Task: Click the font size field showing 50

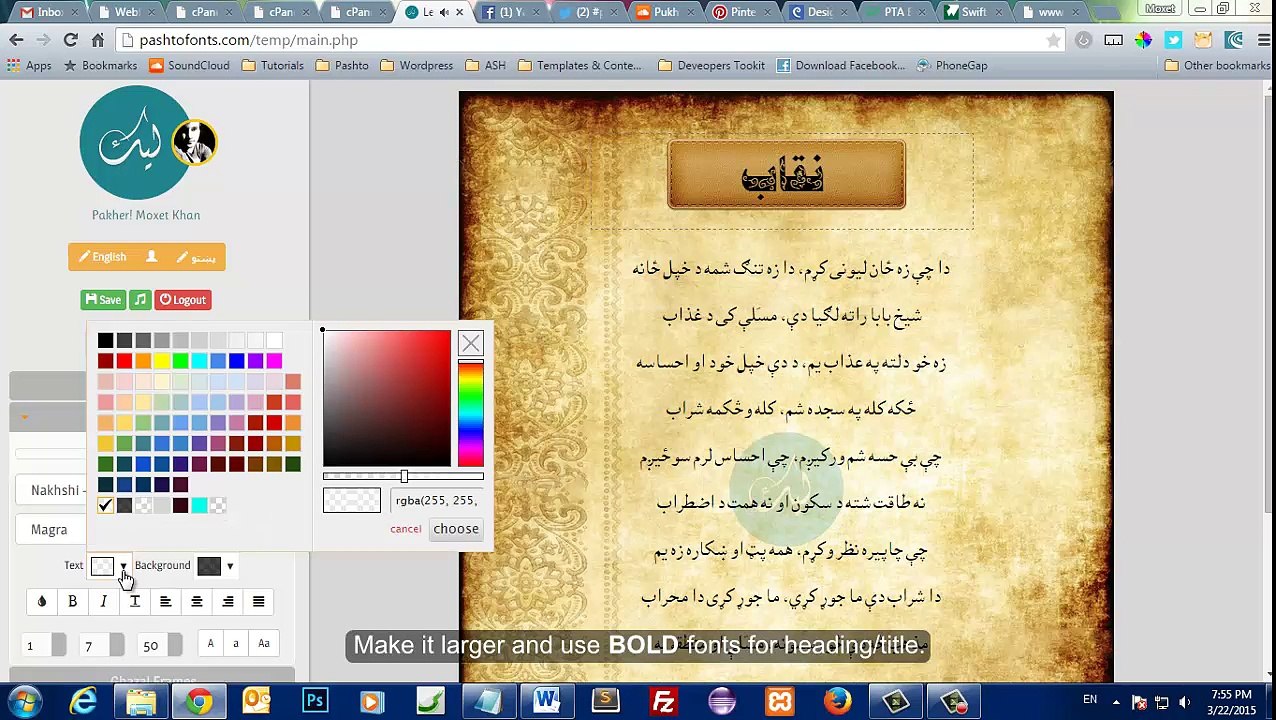Action: pos(151,646)
